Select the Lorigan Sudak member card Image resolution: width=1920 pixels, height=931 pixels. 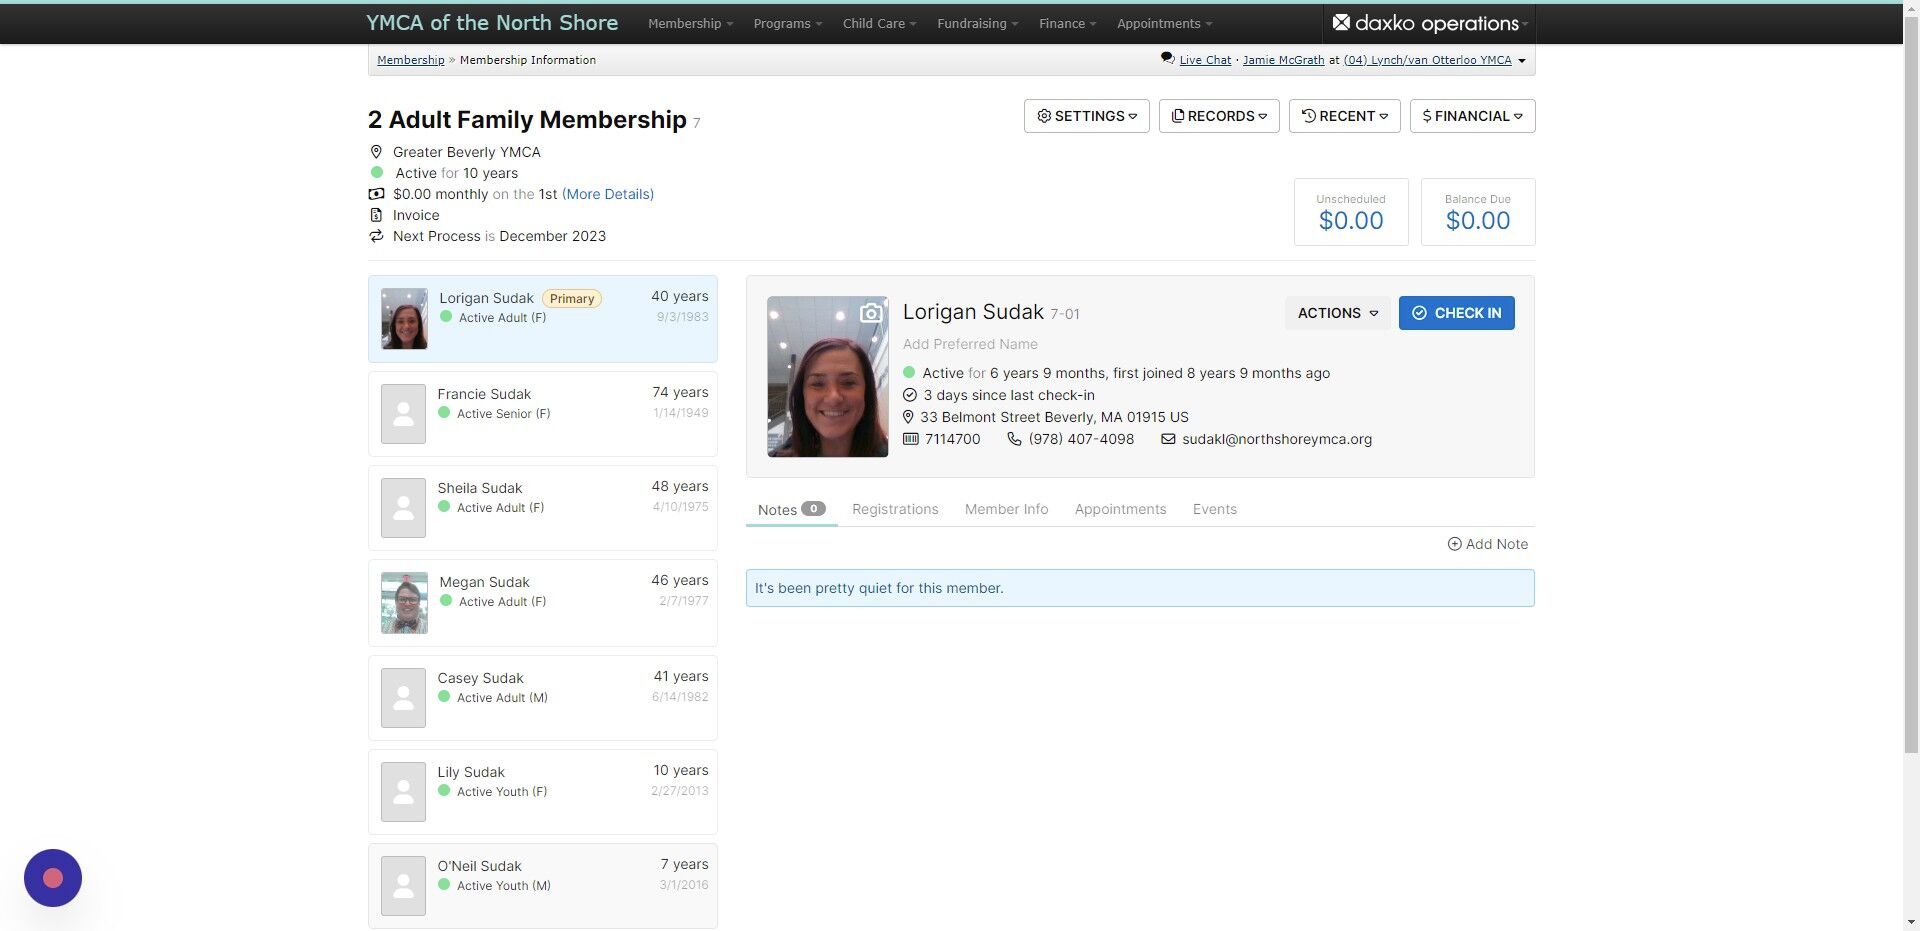(543, 319)
